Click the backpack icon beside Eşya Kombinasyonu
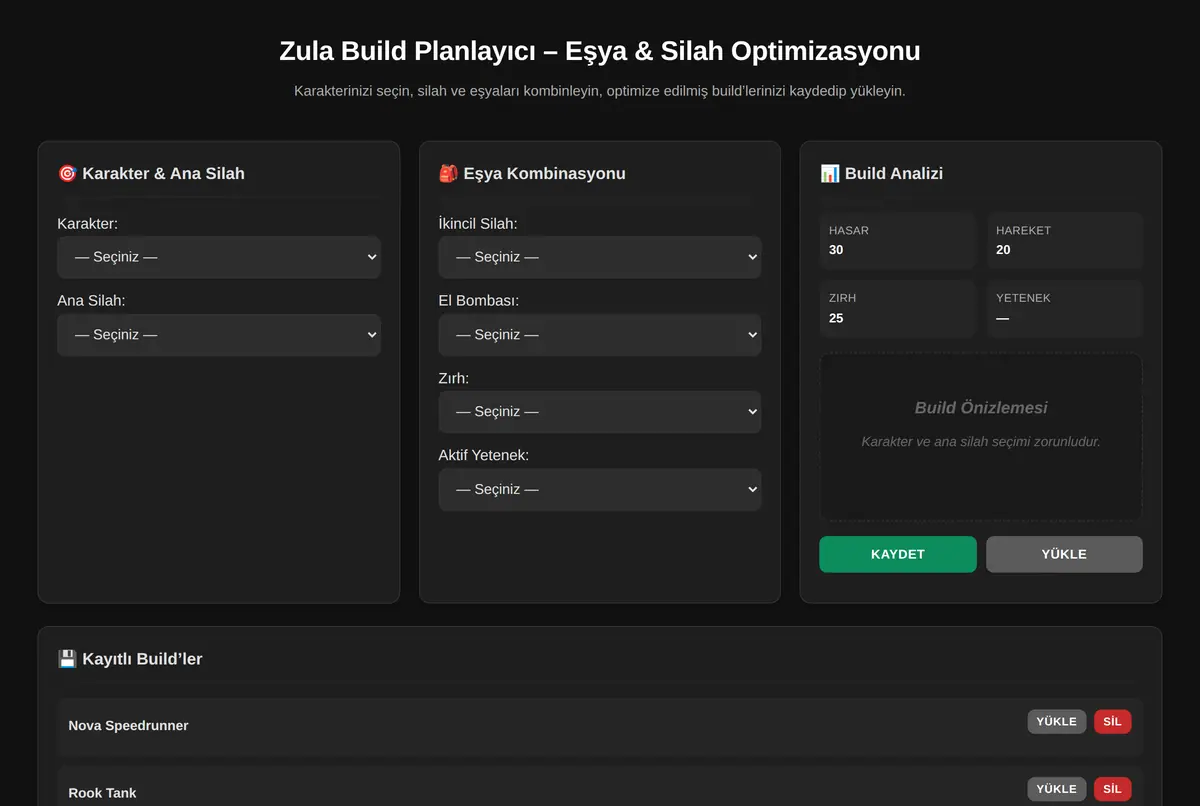 click(448, 173)
